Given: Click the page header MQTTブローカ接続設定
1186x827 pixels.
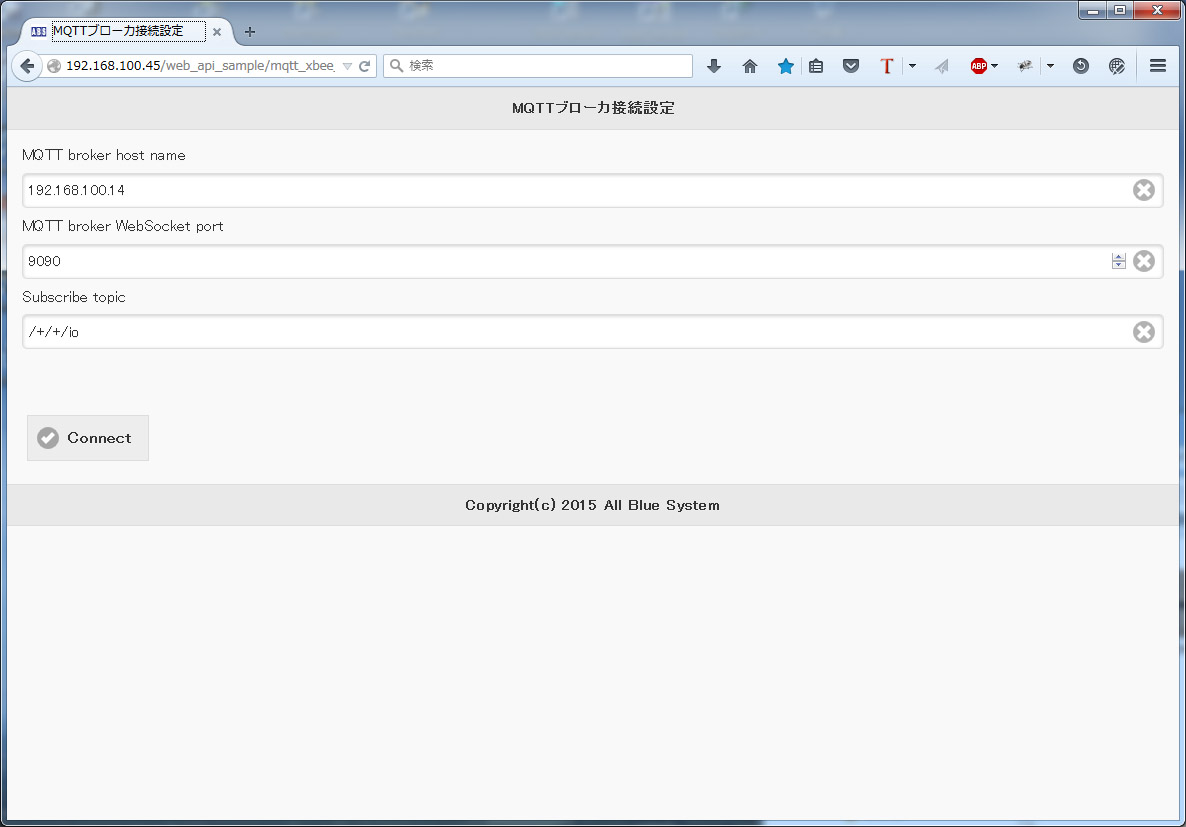Looking at the screenshot, I should pos(593,108).
